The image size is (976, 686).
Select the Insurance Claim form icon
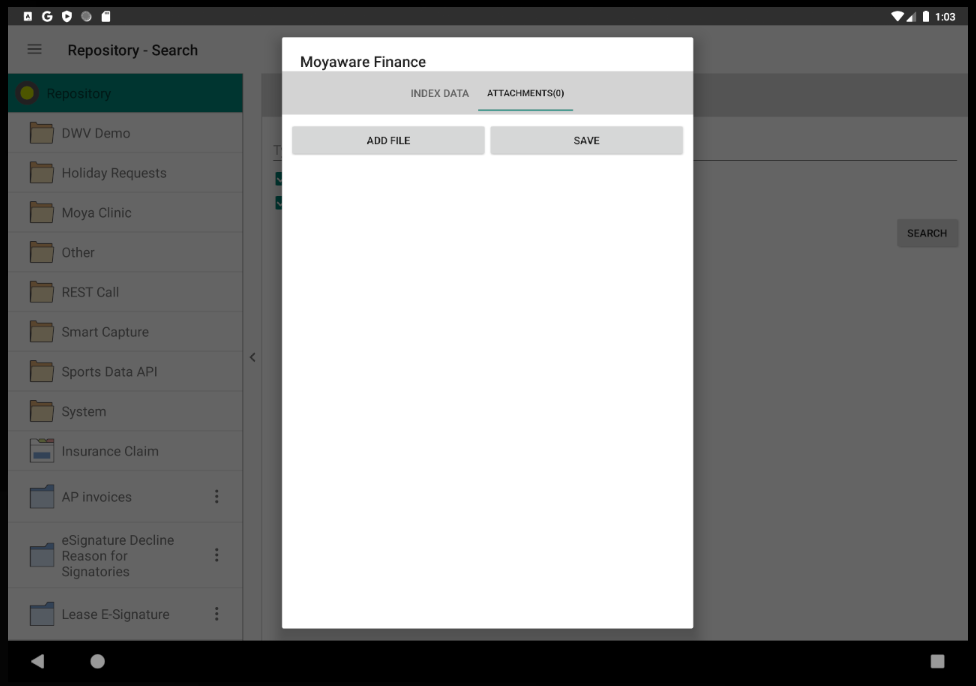(42, 451)
